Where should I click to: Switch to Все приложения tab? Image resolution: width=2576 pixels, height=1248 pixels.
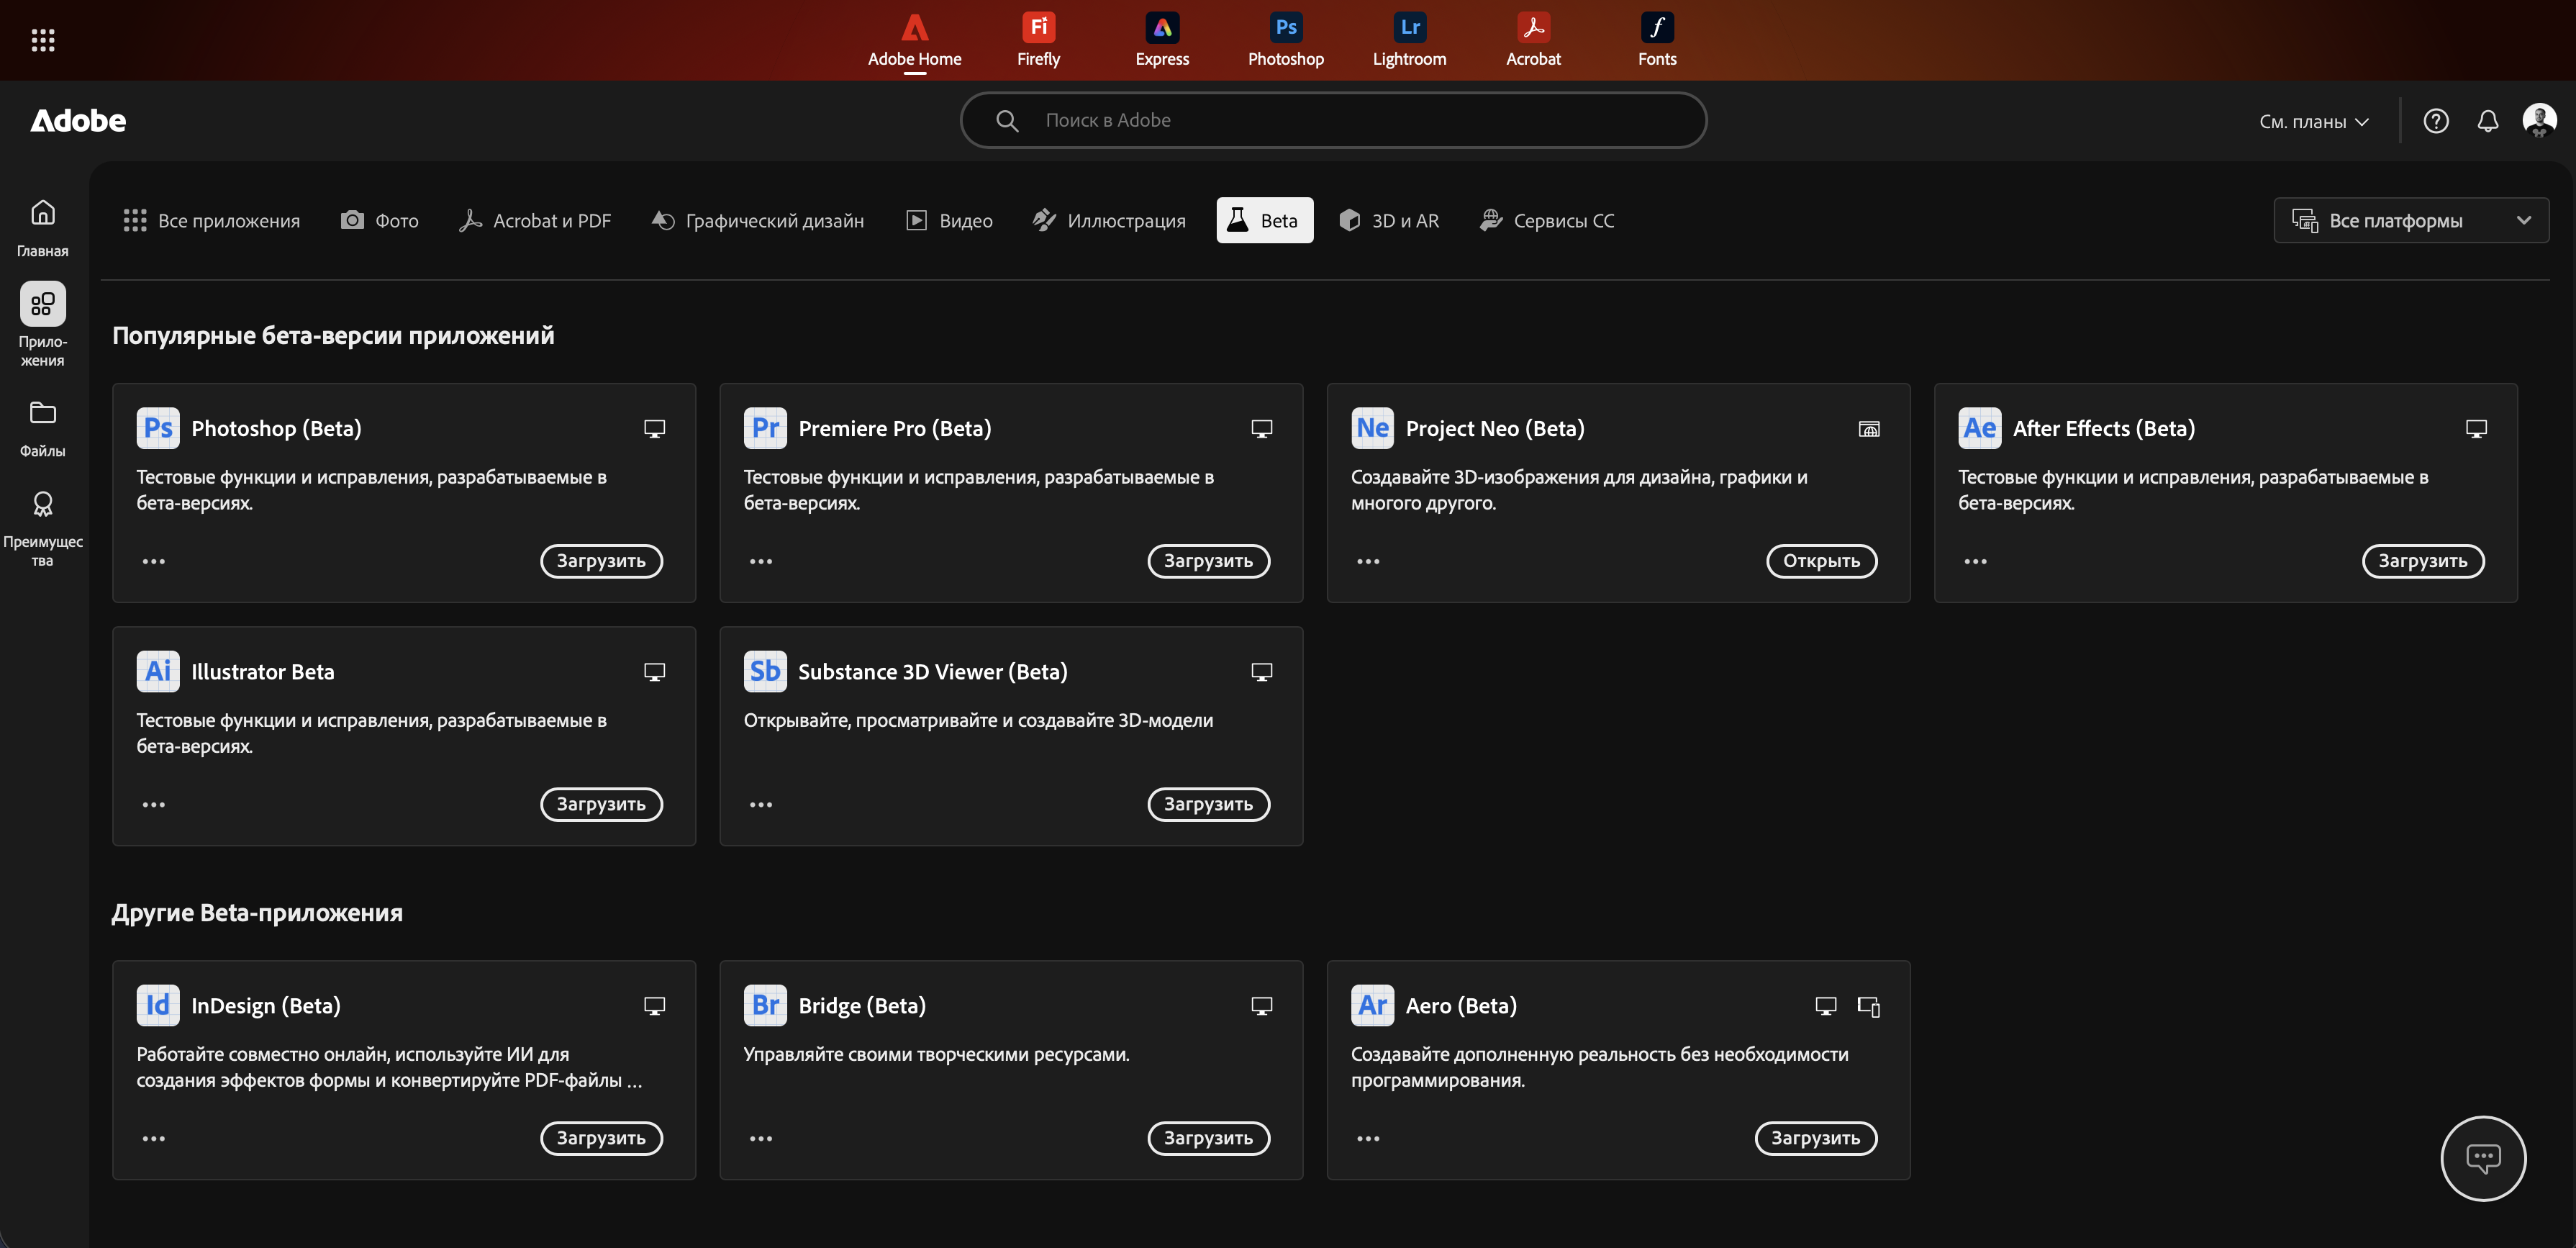pyautogui.click(x=211, y=220)
